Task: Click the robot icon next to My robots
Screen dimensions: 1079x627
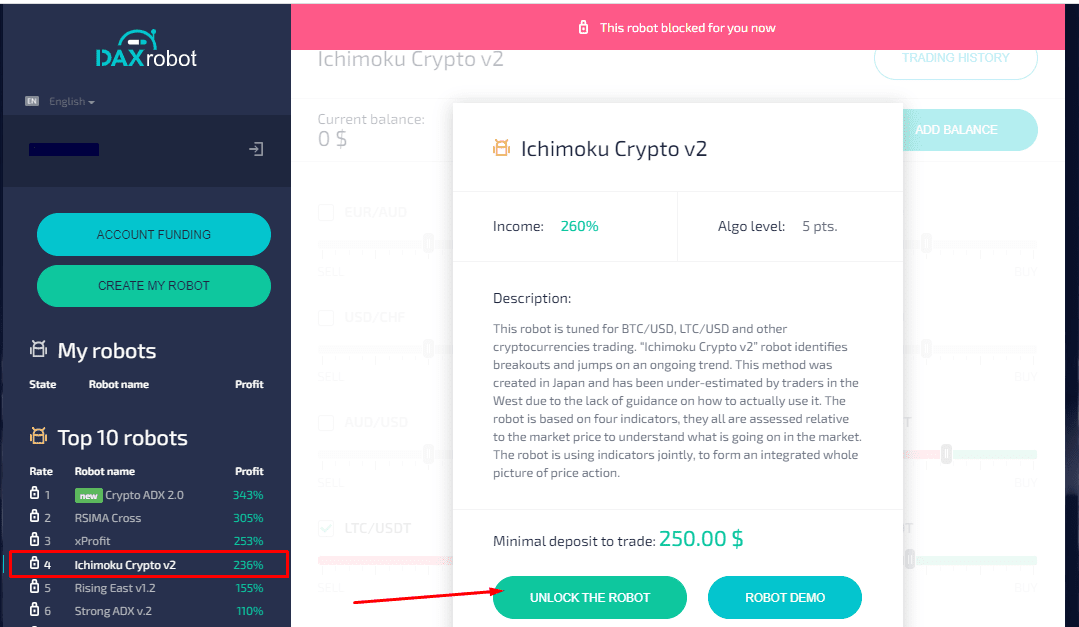Action: 39,349
